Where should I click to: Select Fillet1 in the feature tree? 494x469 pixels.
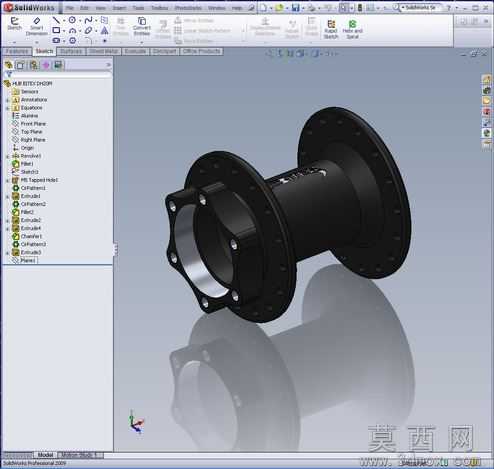point(23,164)
